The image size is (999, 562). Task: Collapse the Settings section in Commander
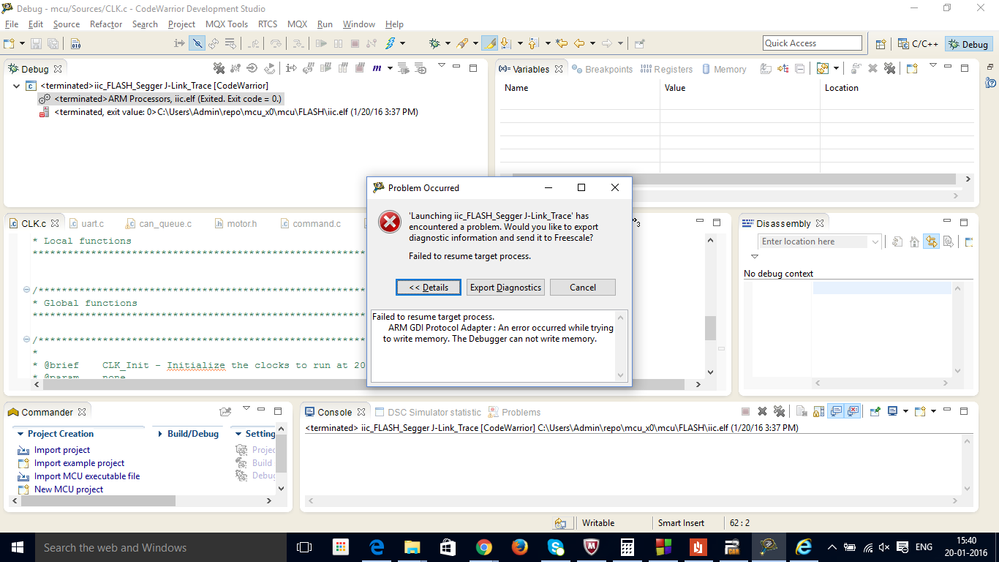point(238,434)
